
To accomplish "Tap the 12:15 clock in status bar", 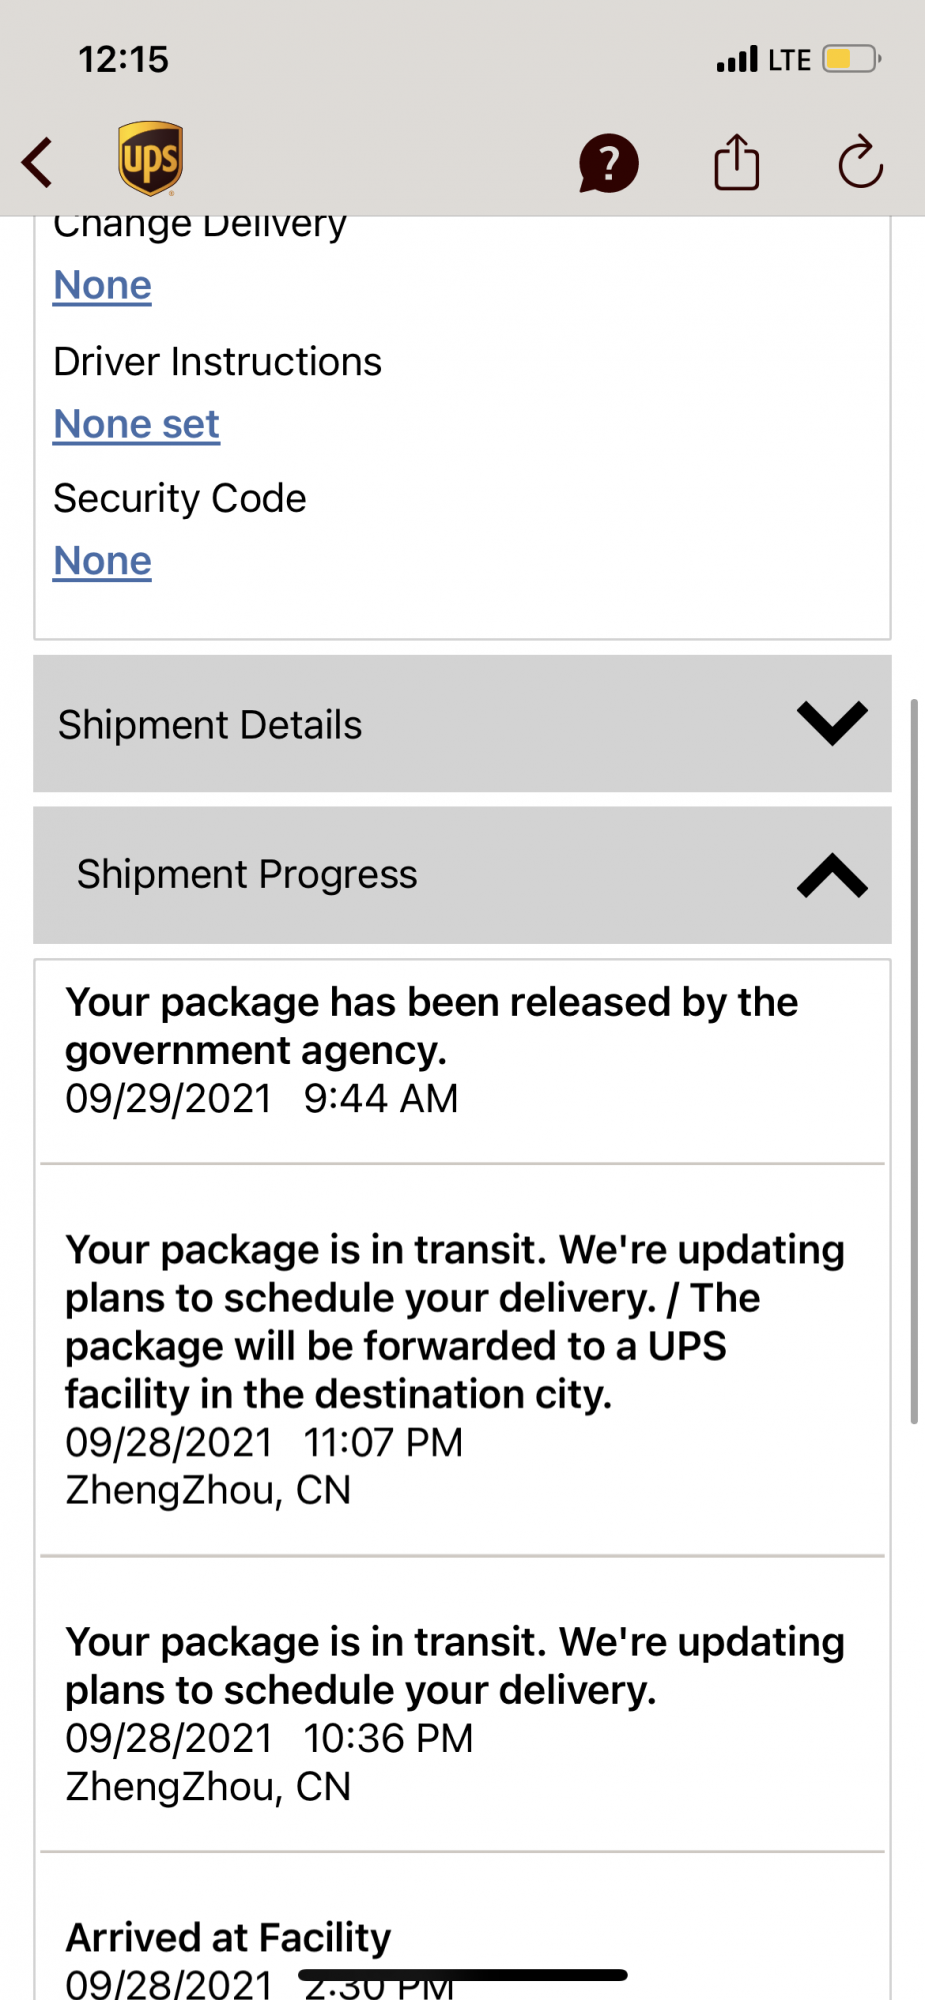I will (124, 60).
